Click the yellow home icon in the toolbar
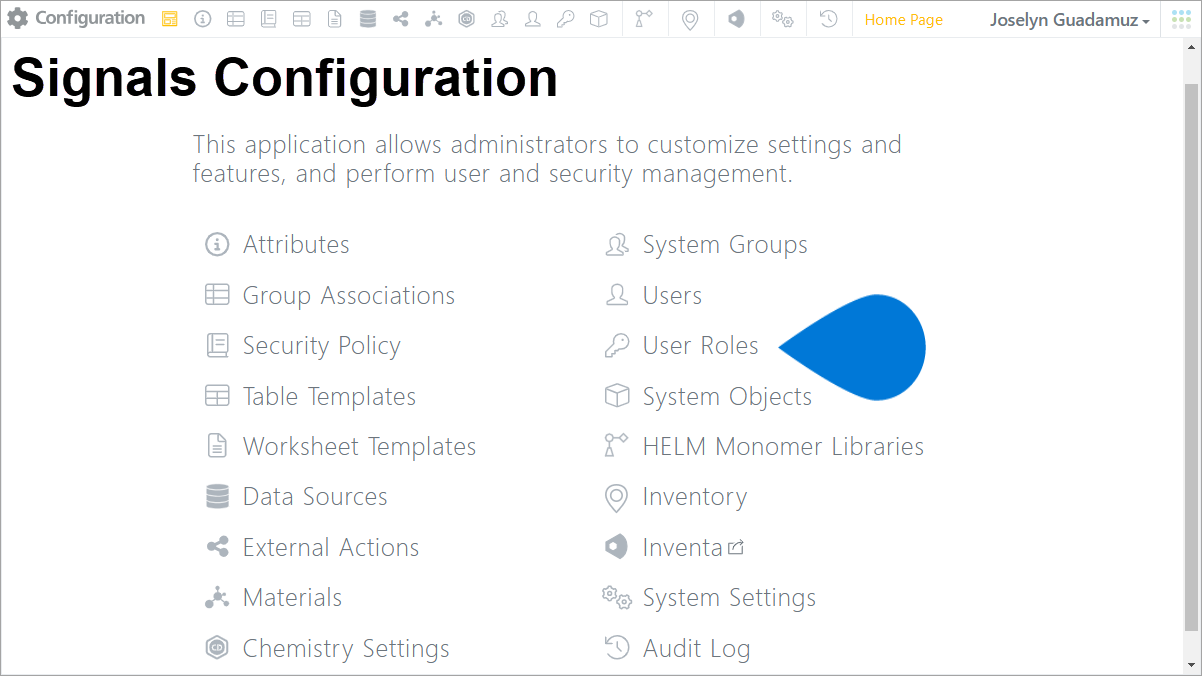 170,19
